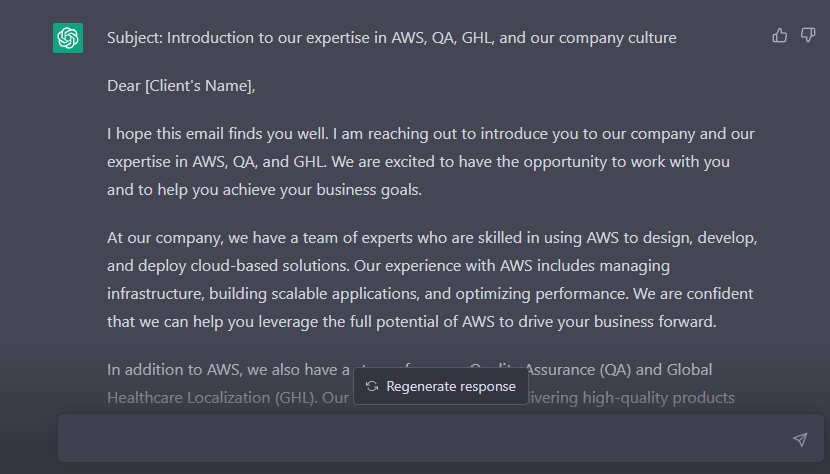Click the "Assurance (QA) and Global" text
830x474 pixels.
(x=619, y=369)
